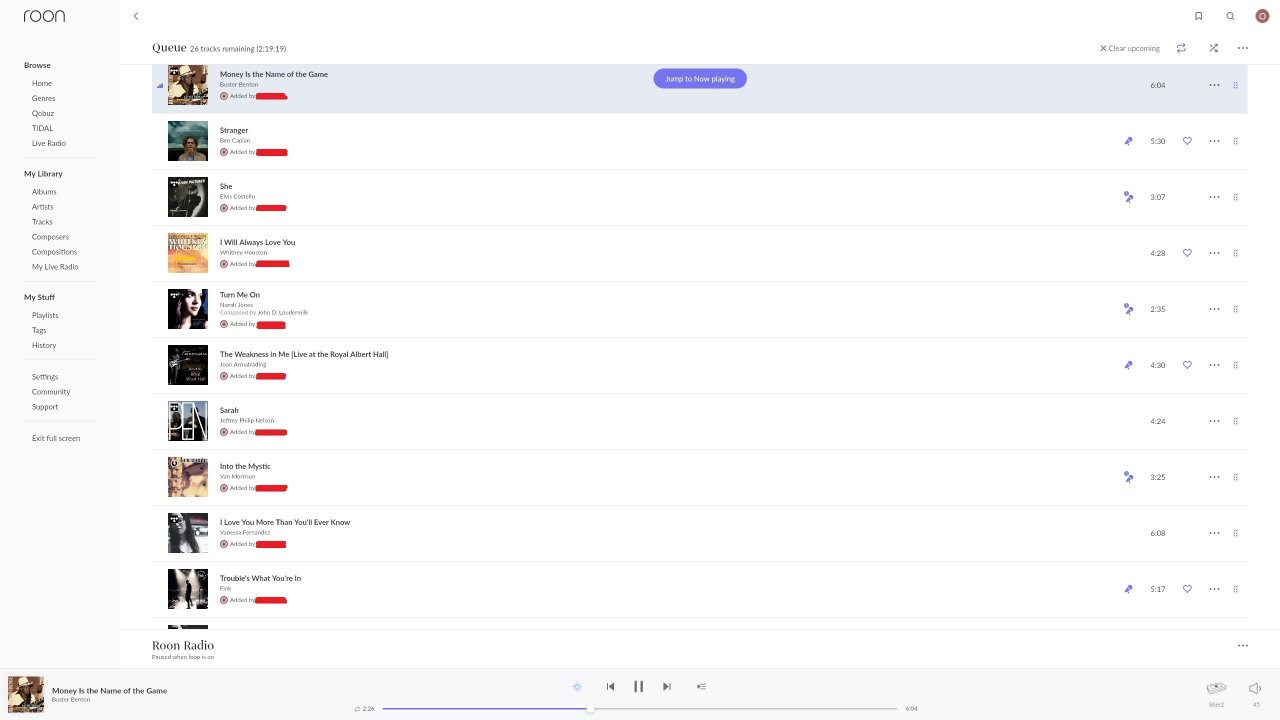Open composer John D. Loudermilk link

[x=283, y=312]
